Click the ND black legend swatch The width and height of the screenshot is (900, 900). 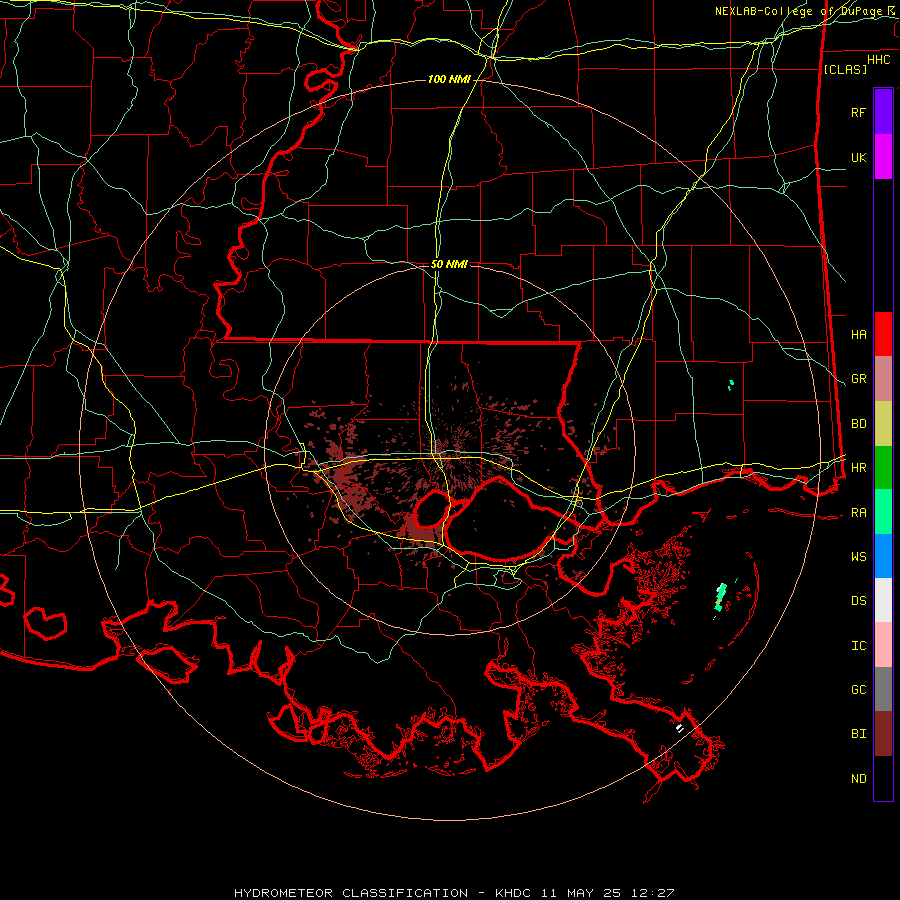click(883, 778)
